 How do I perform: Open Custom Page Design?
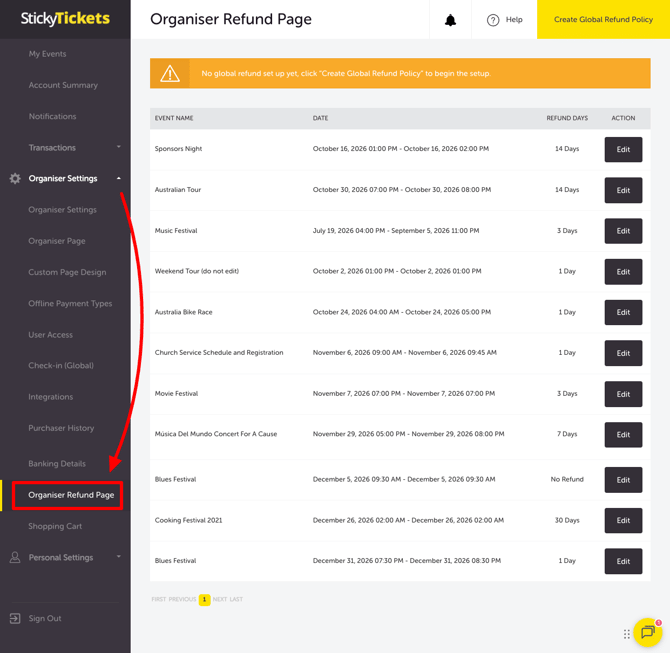[x=67, y=272]
